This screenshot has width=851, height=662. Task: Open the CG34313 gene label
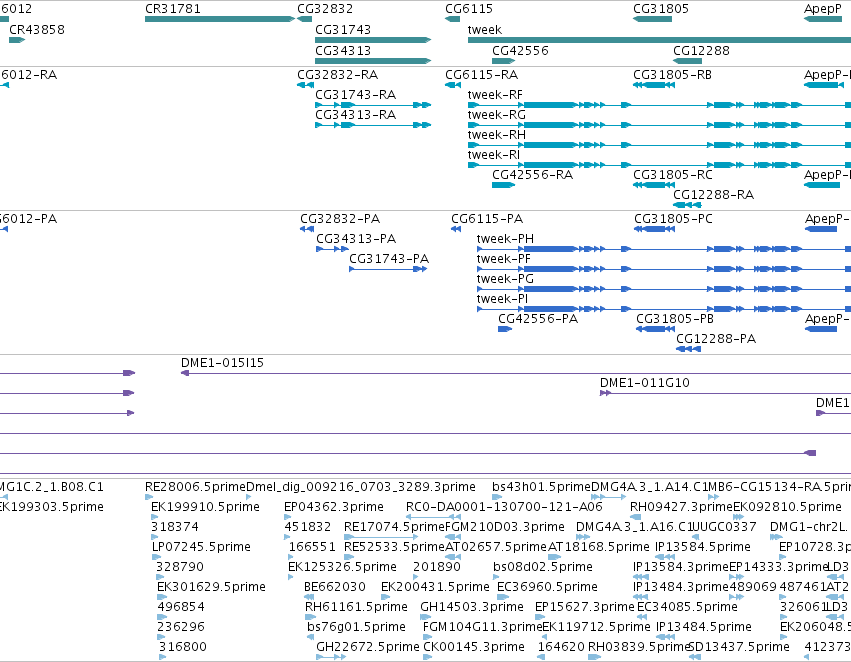coord(343,50)
